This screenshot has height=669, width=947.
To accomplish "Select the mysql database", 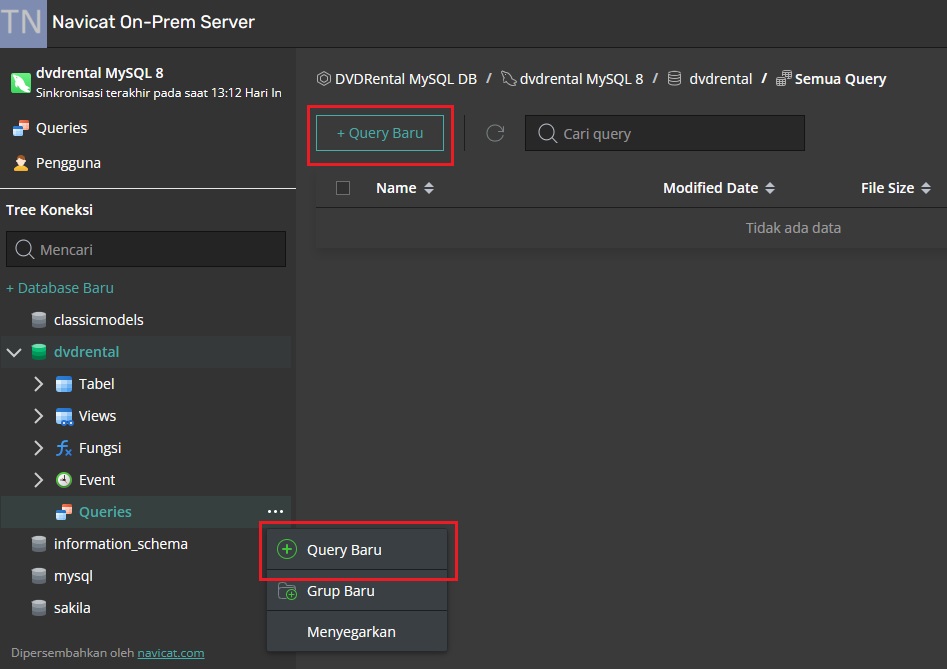I will point(73,576).
